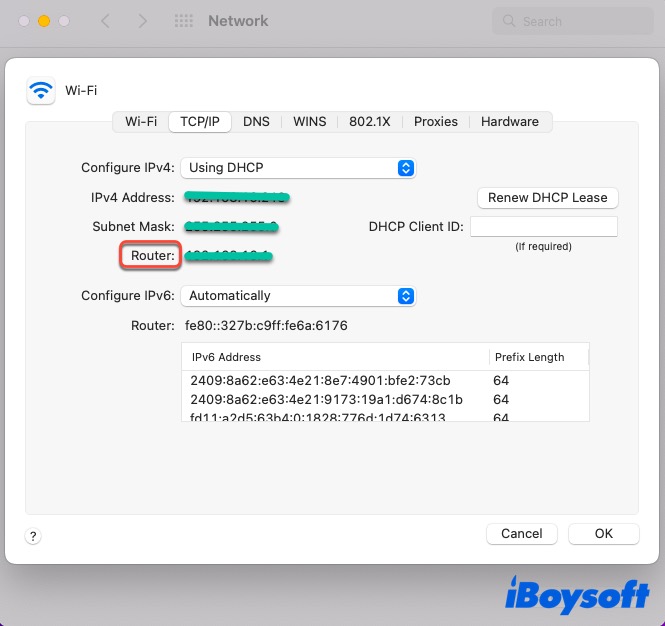Open the WINS tab
Screen dimensions: 665x626
(x=309, y=122)
